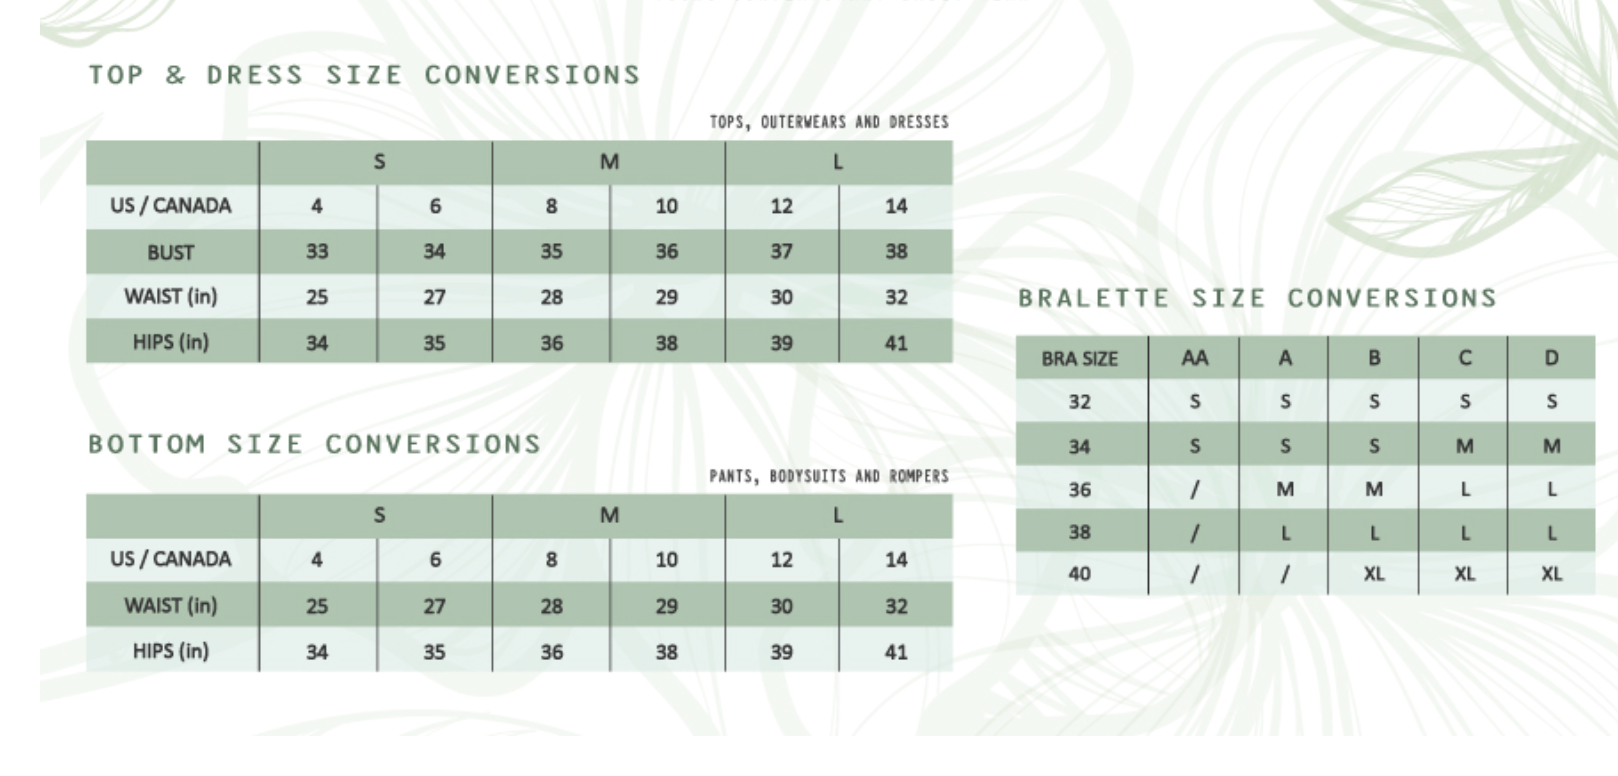Select the Bottom Size Conversions heading
Image resolution: width=1618 pixels, height=776 pixels.
pos(314,444)
